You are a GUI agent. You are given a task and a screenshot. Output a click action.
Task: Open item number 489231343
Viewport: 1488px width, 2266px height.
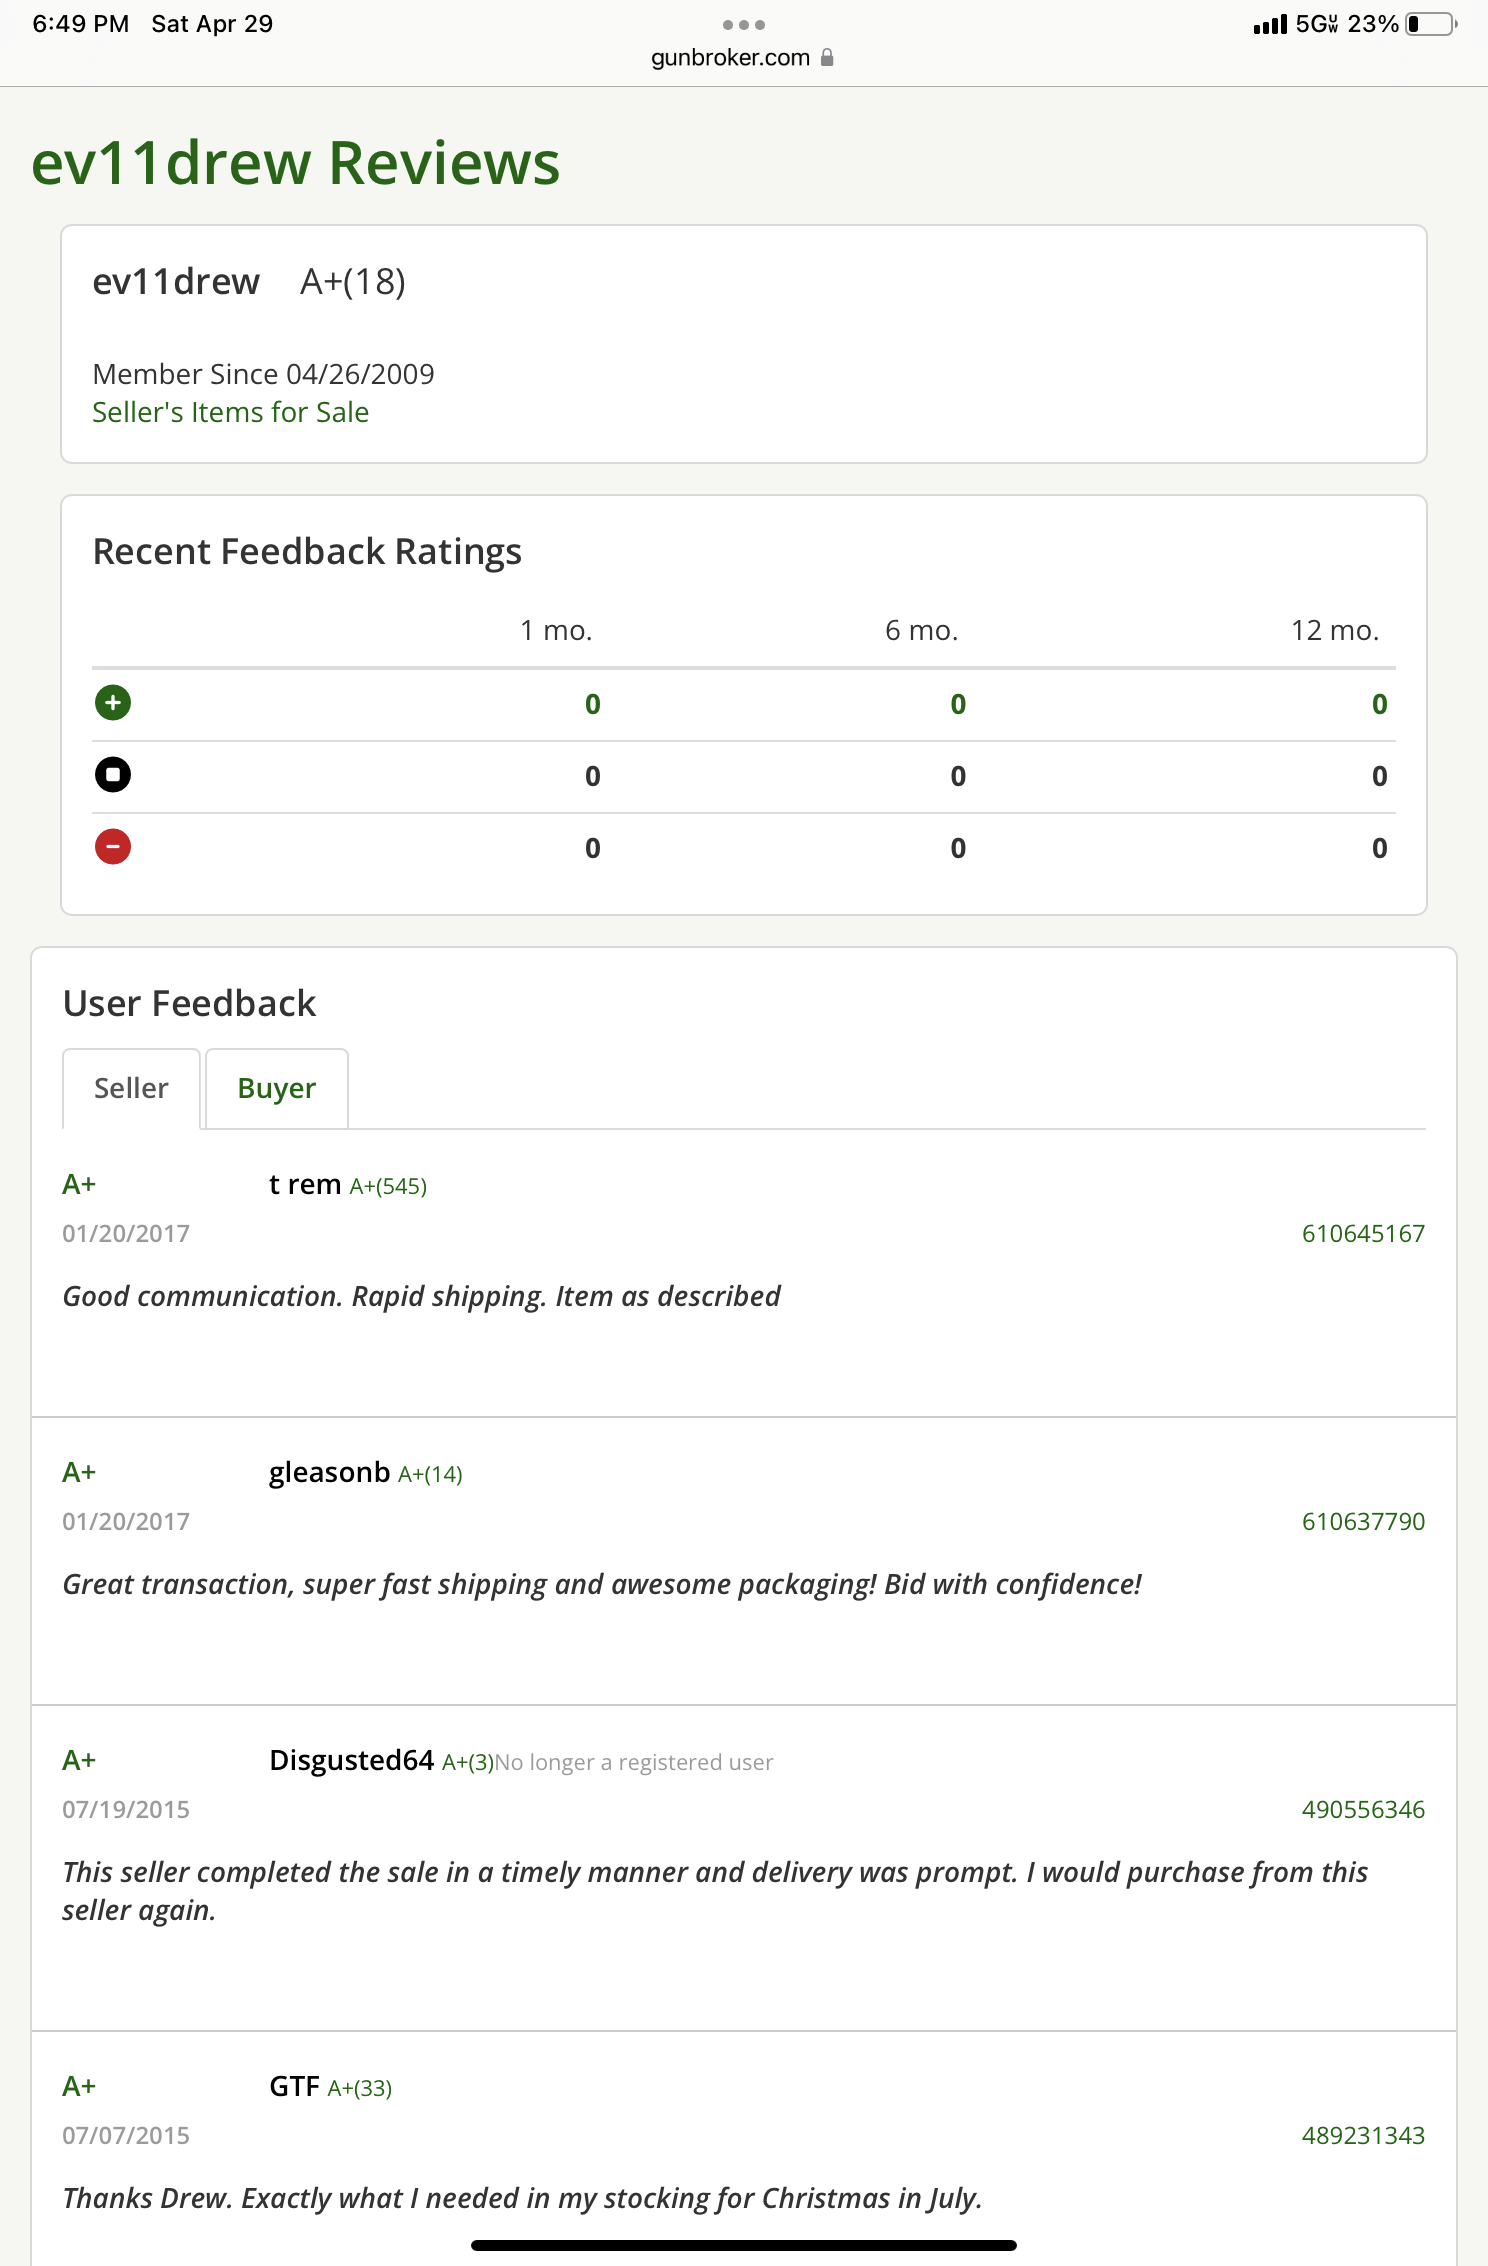(1363, 2135)
